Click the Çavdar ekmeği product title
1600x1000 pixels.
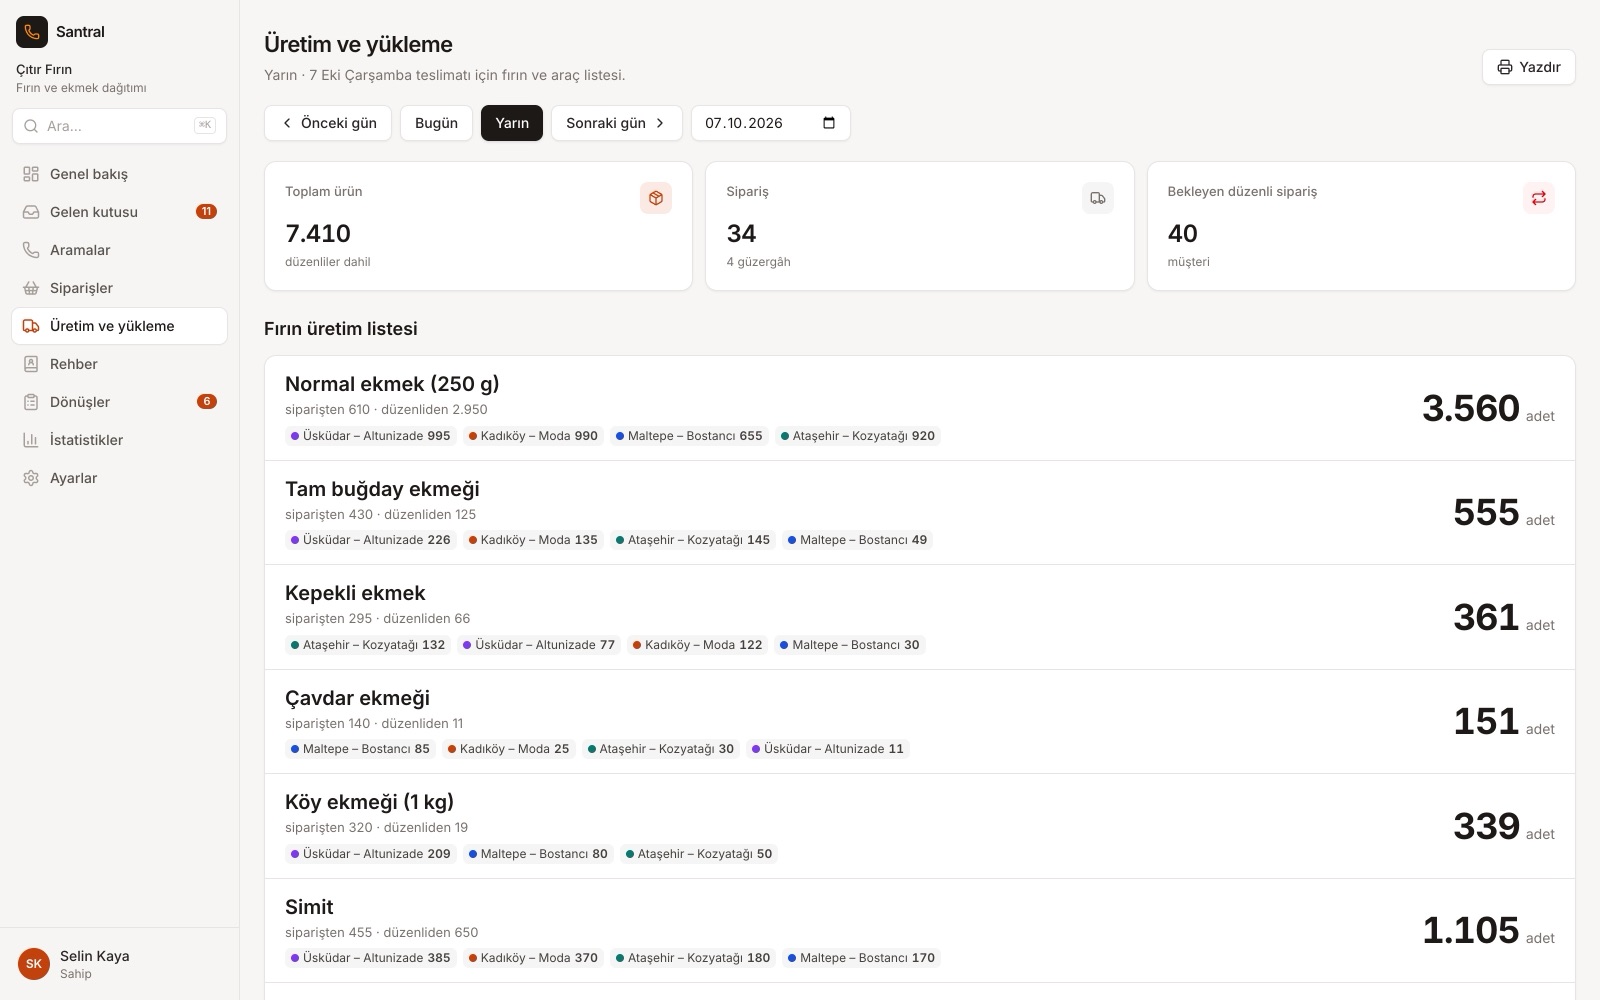357,698
